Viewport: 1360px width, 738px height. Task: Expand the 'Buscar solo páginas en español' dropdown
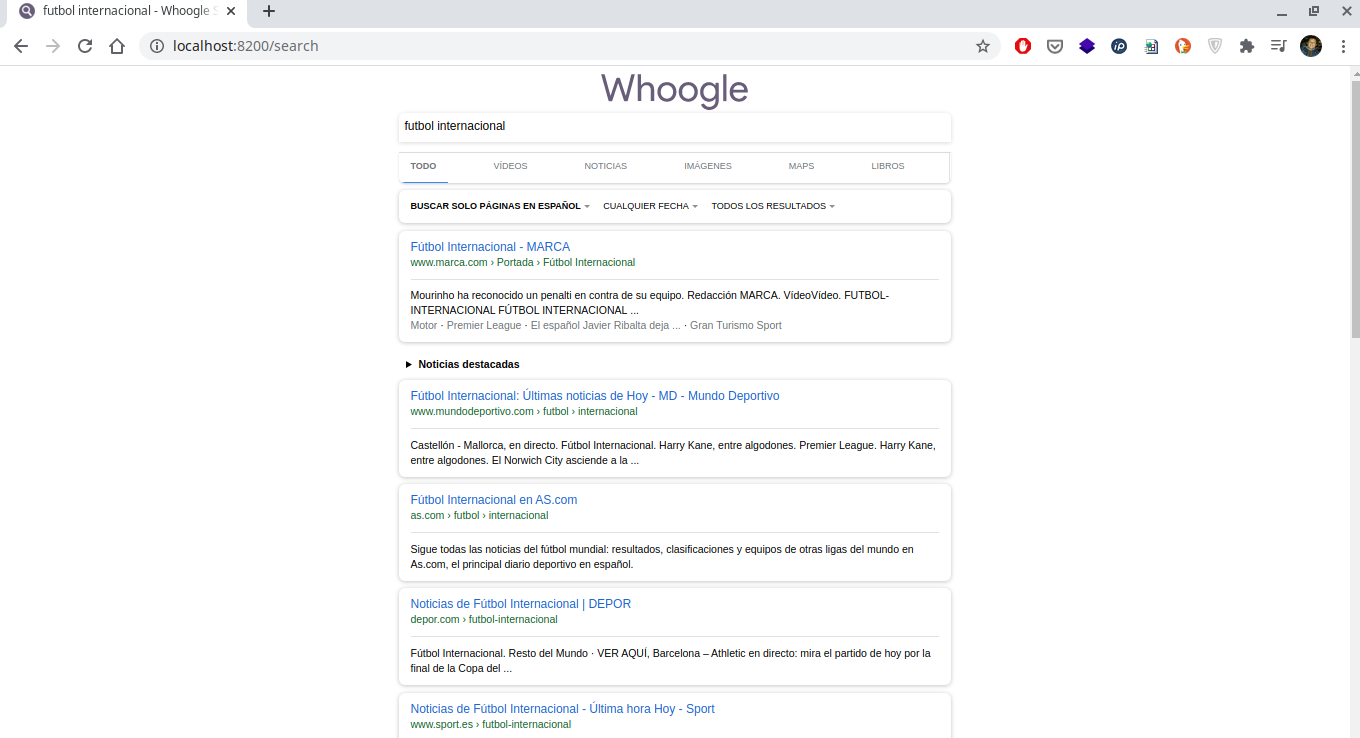pyautogui.click(x=500, y=206)
